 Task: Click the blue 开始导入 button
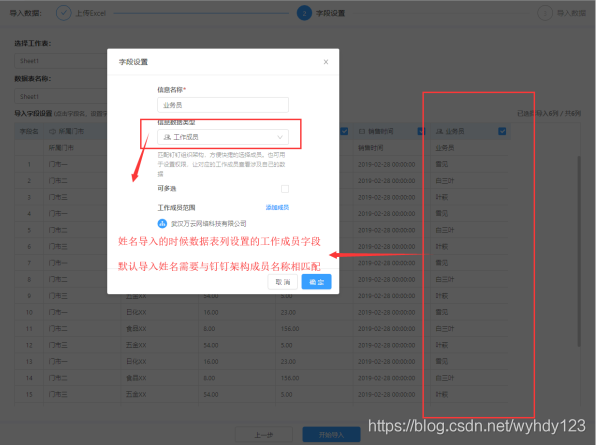pos(331,435)
